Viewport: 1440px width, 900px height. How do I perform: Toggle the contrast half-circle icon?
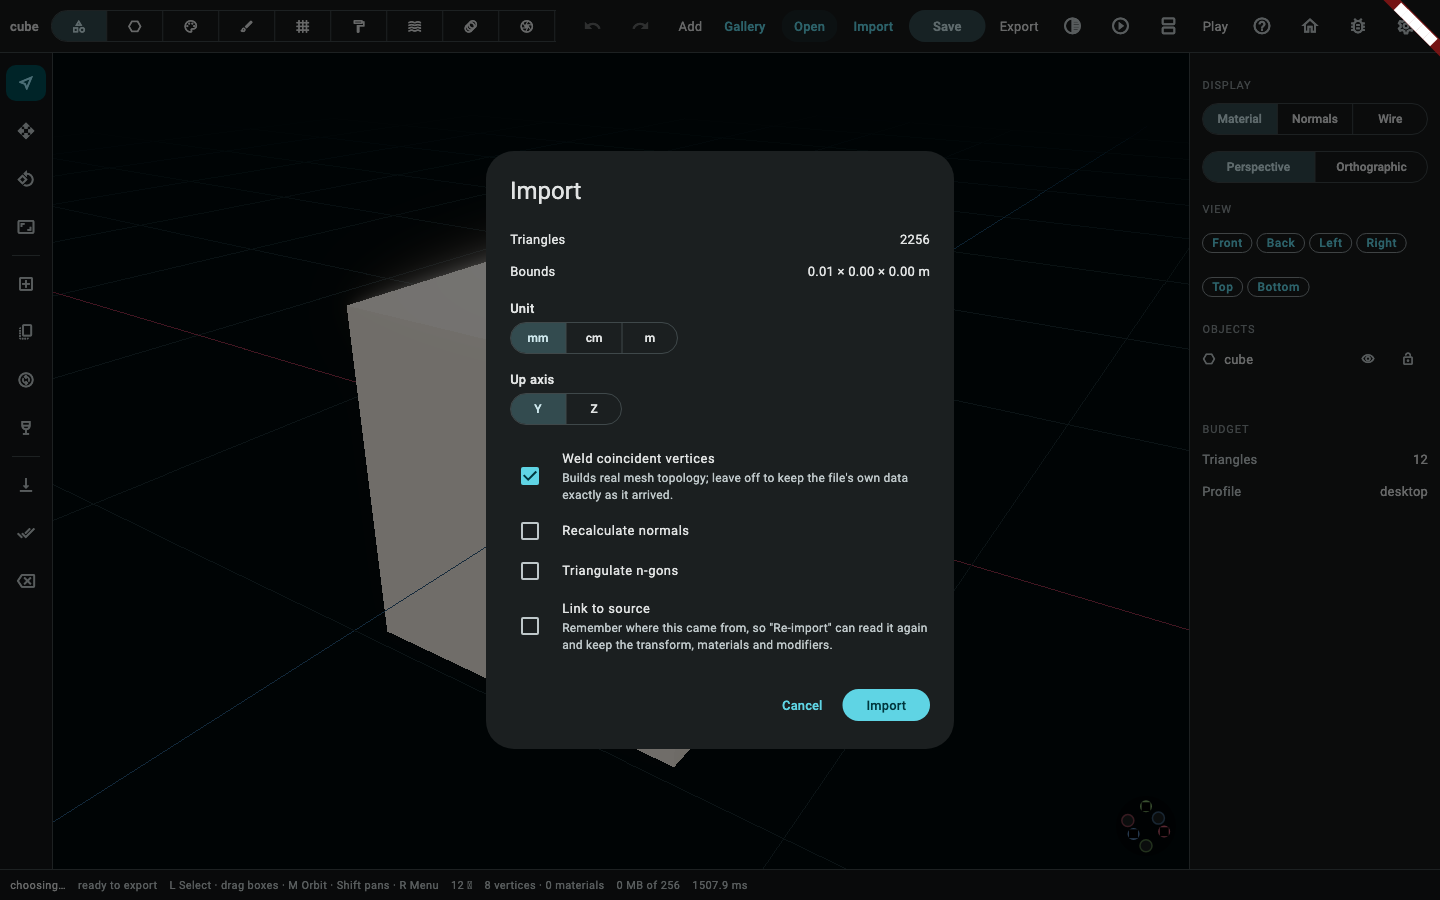tap(1073, 27)
